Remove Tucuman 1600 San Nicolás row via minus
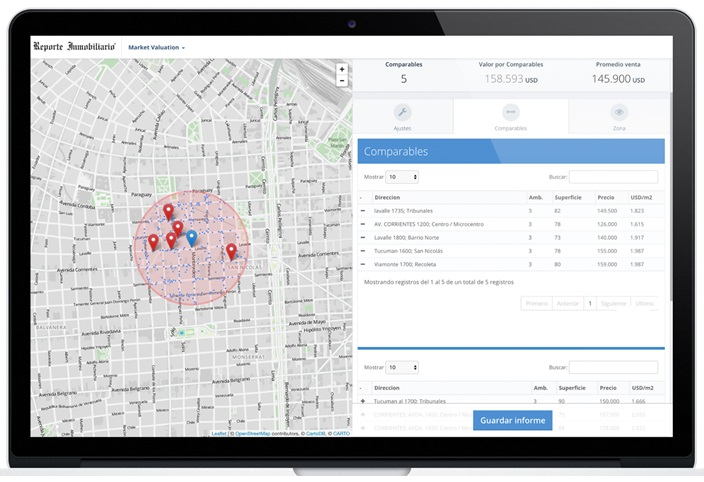This screenshot has height=482, width=704. [362, 251]
